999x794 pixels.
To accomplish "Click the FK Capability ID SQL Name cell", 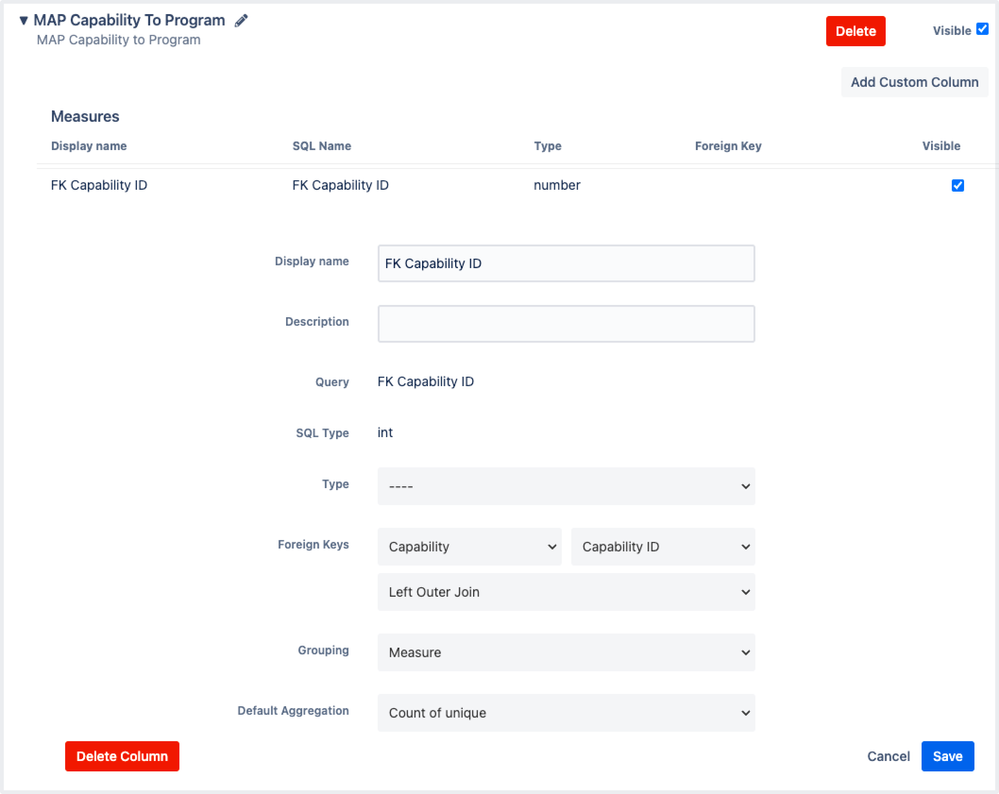I will click(x=340, y=185).
